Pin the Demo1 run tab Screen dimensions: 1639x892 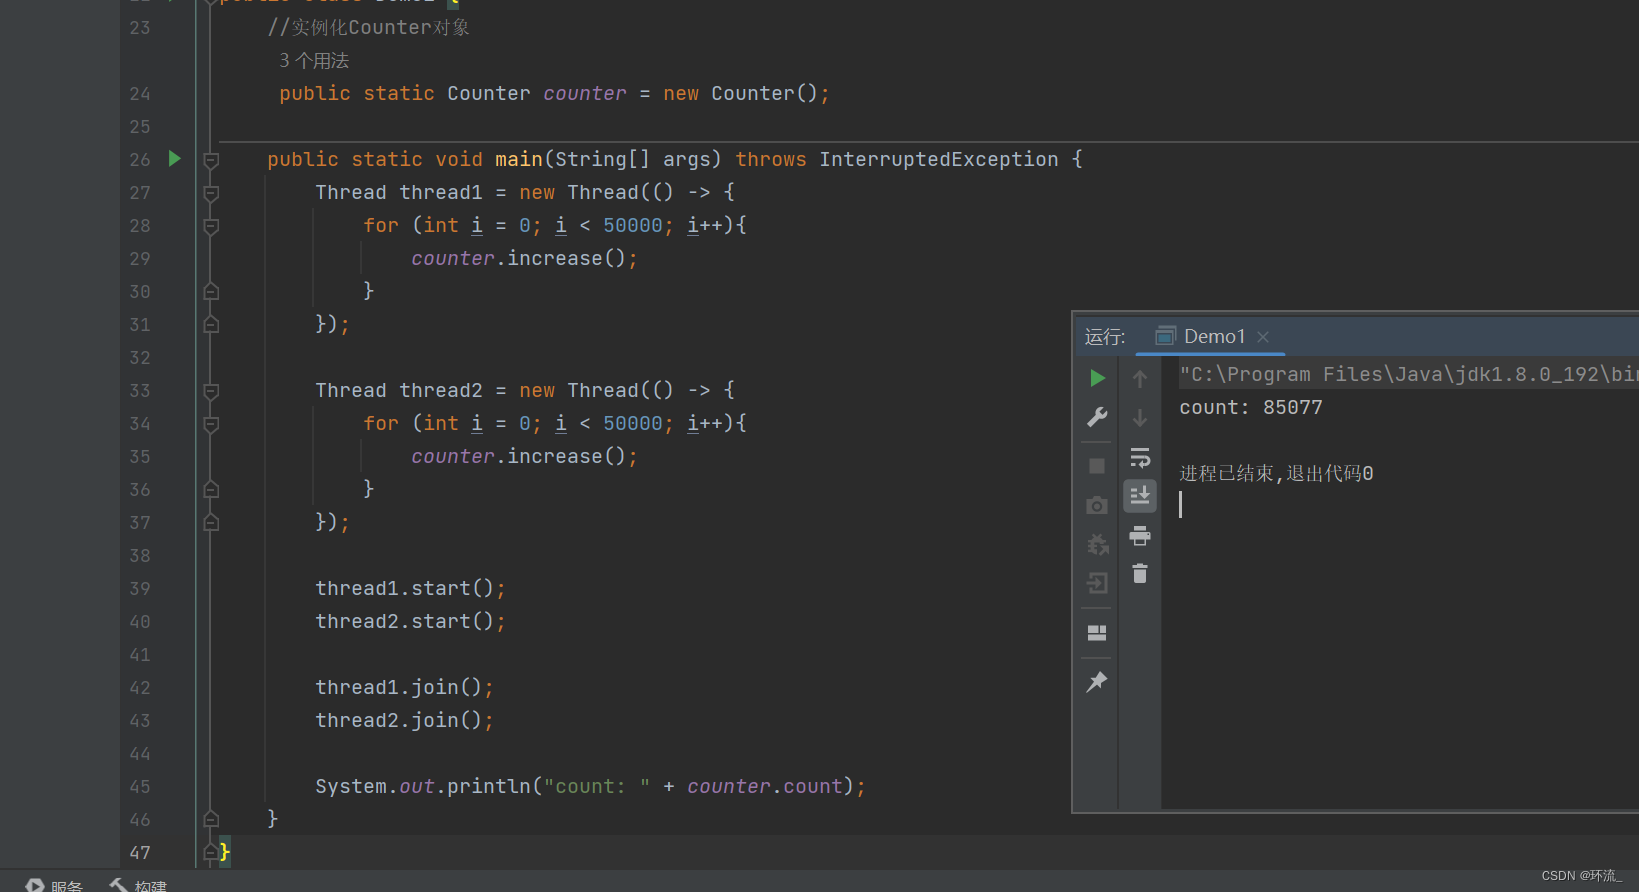click(1097, 682)
